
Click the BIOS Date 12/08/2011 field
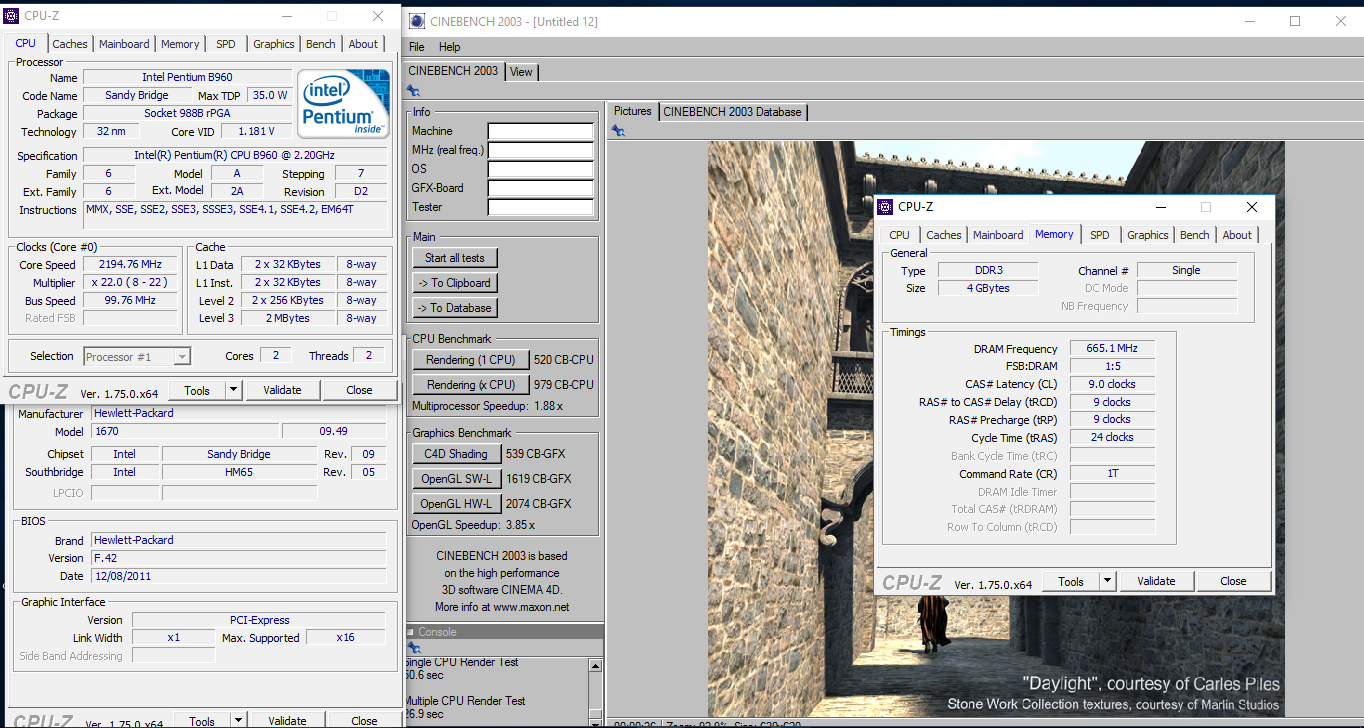pyautogui.click(x=239, y=576)
